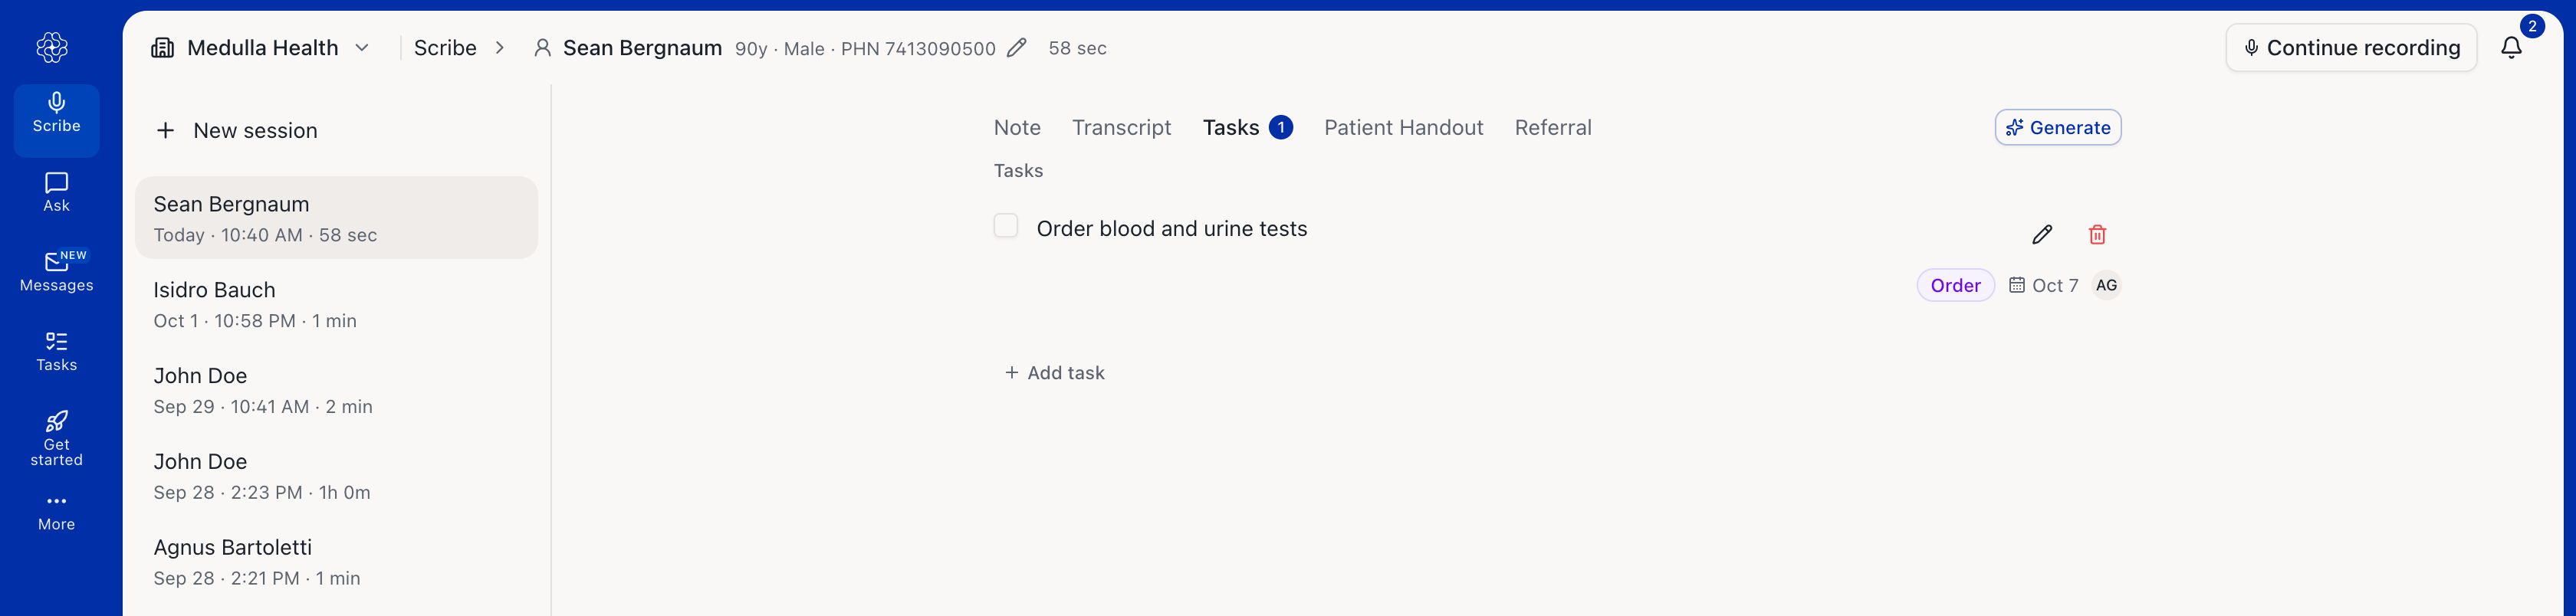Click the AG assignee avatar
The height and width of the screenshot is (616, 2576).
(2106, 286)
